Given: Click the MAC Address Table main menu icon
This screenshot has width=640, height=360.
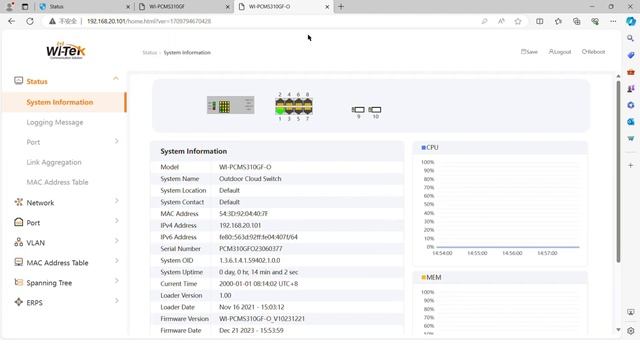Looking at the screenshot, I should click(18, 262).
